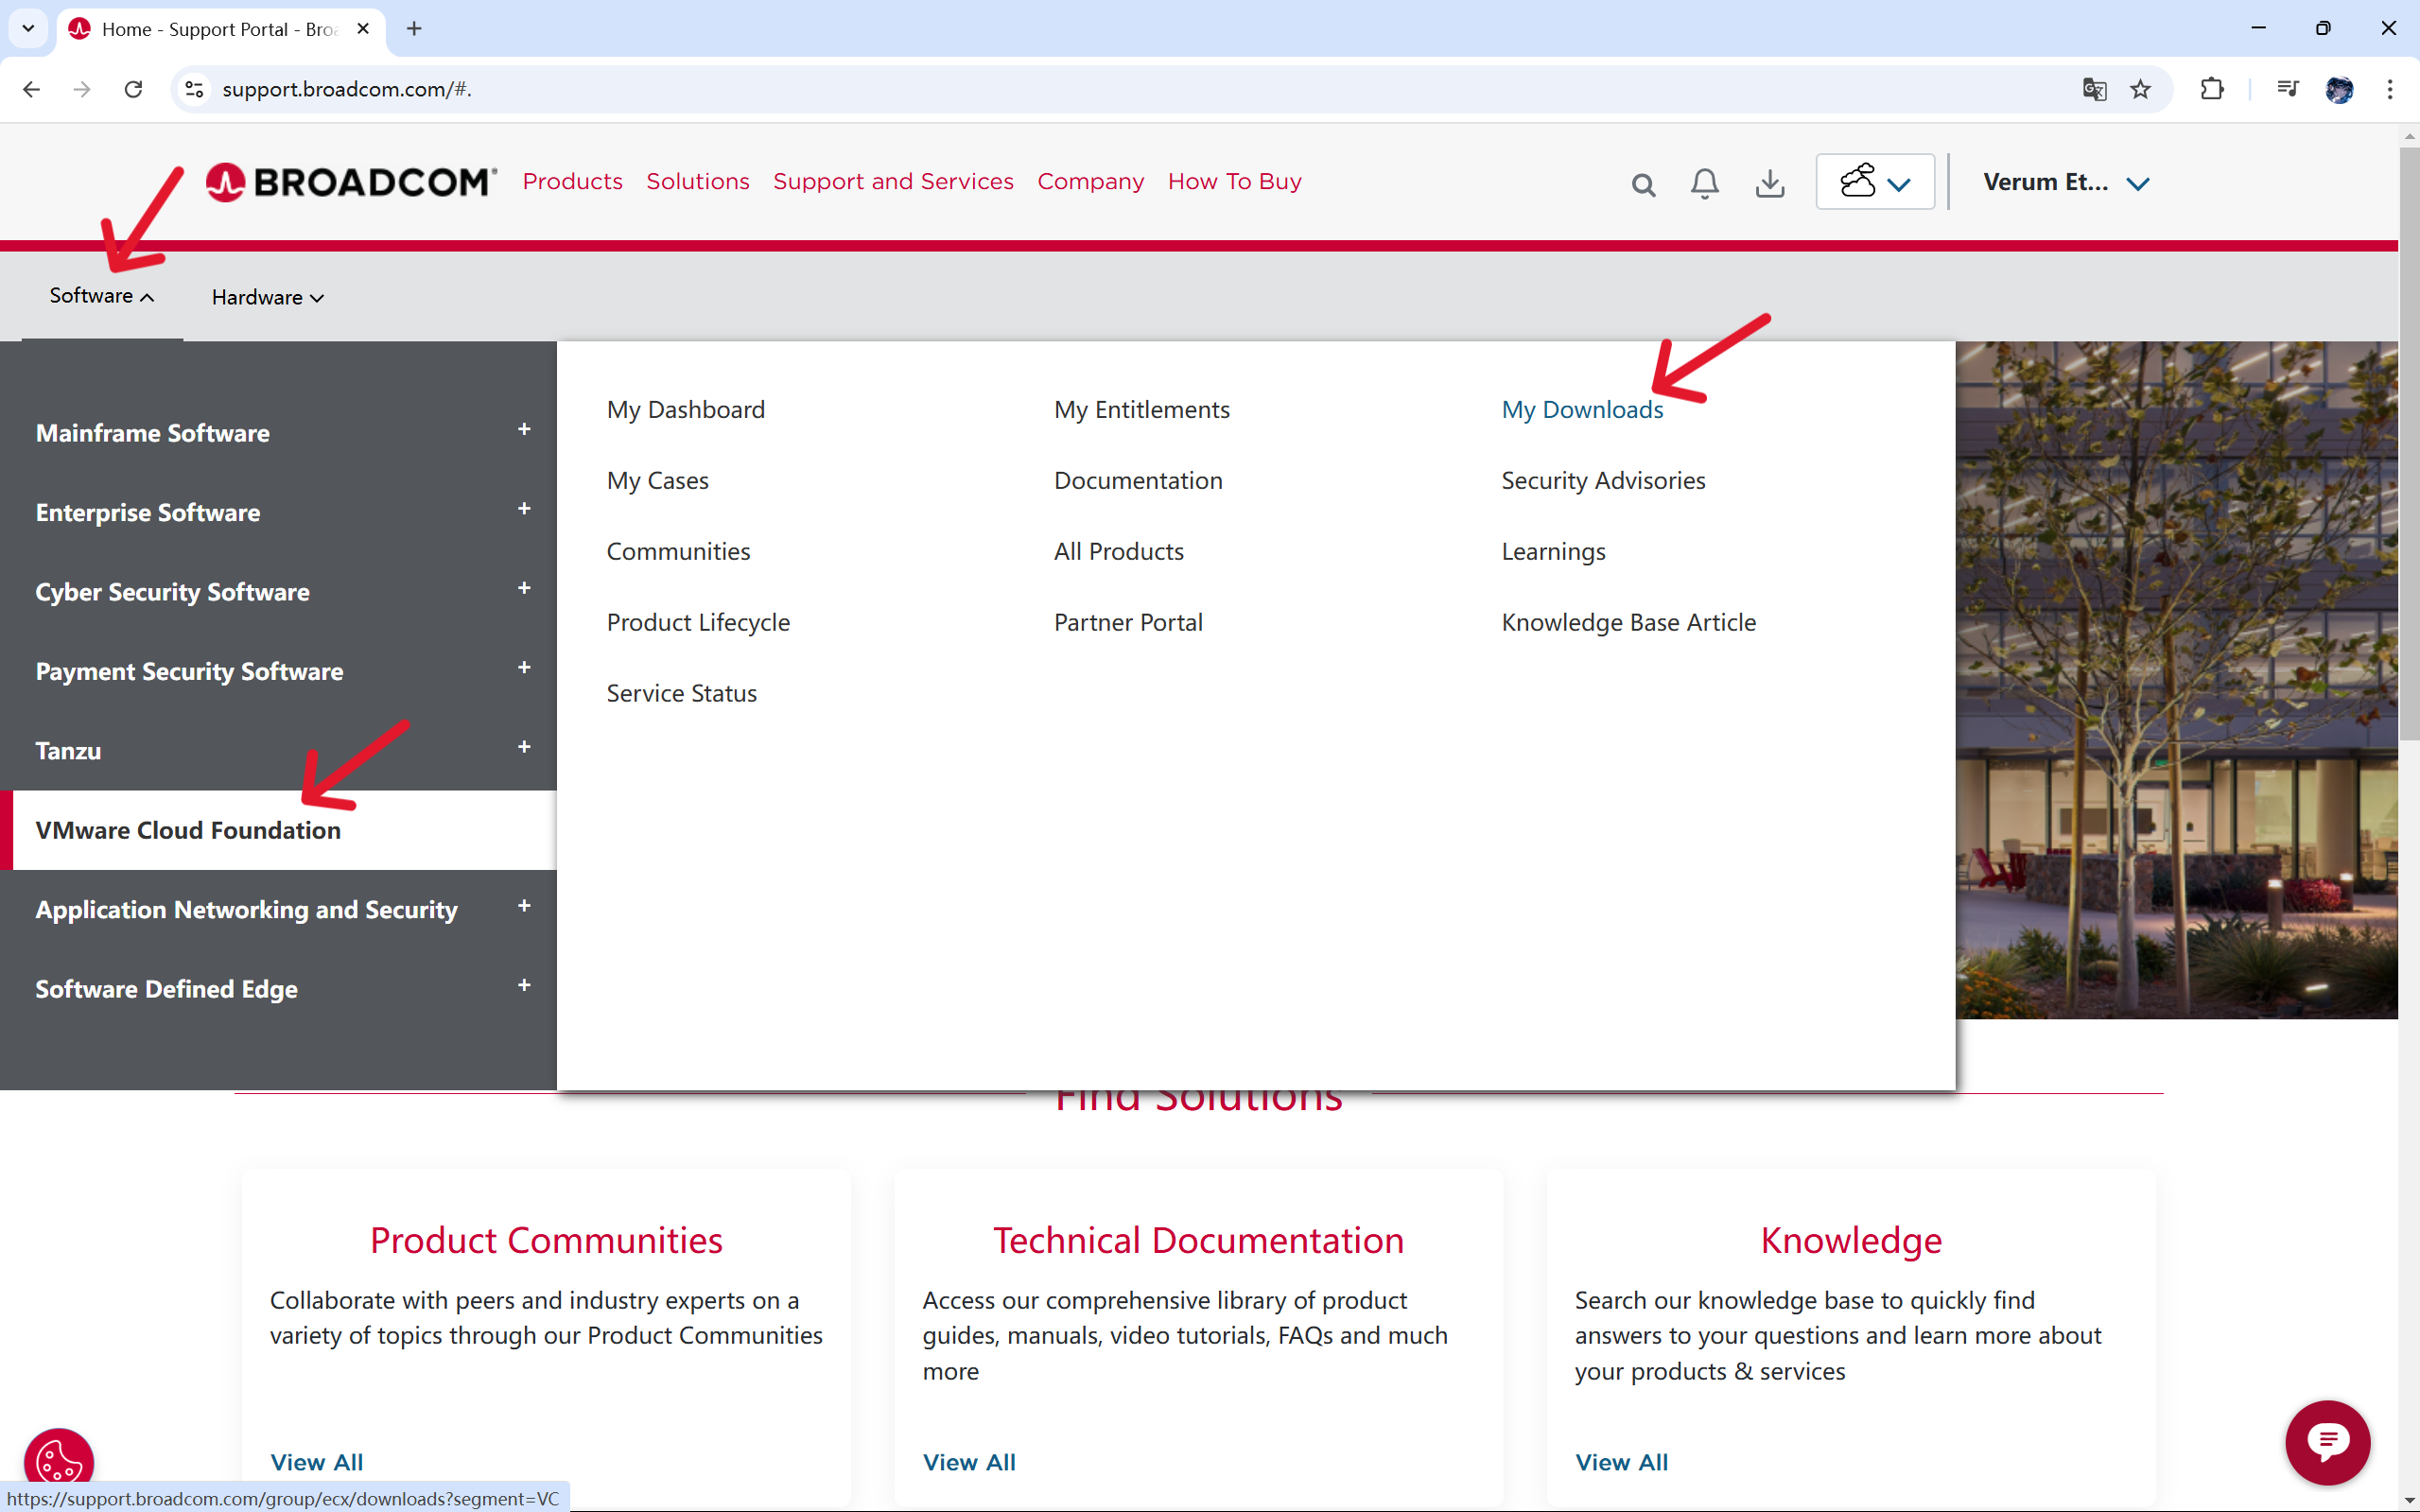Click View All under Technical Documentation

[969, 1462]
